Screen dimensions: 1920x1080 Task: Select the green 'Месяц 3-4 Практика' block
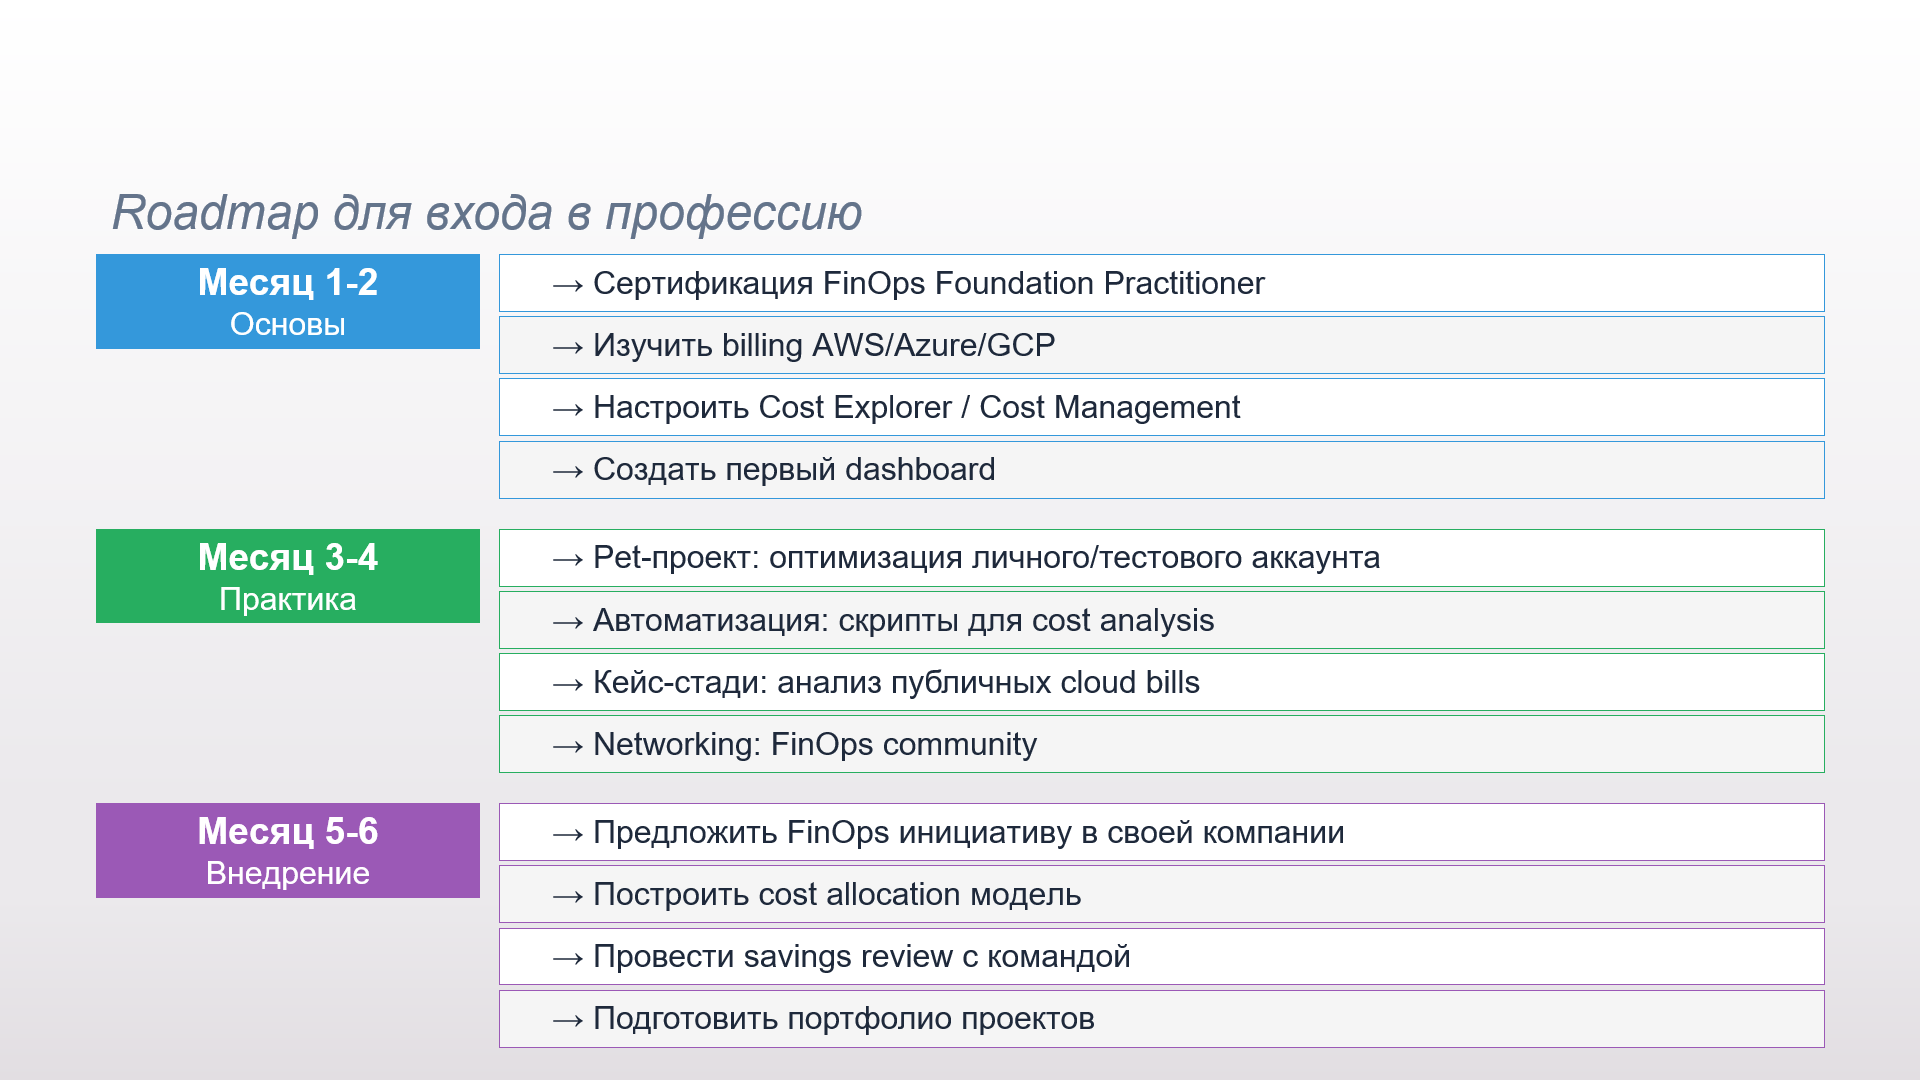click(x=287, y=576)
